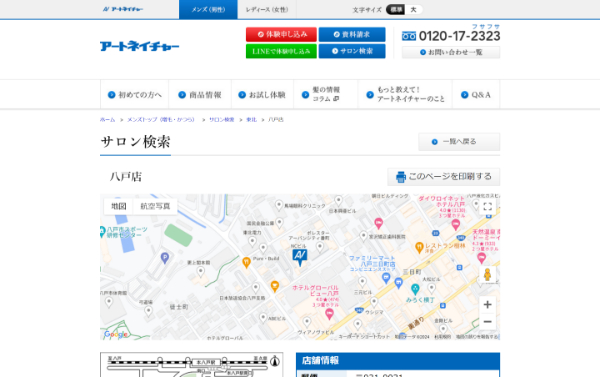Click the printer icon
Screen dimensions: 600x377
[x=401, y=177]
